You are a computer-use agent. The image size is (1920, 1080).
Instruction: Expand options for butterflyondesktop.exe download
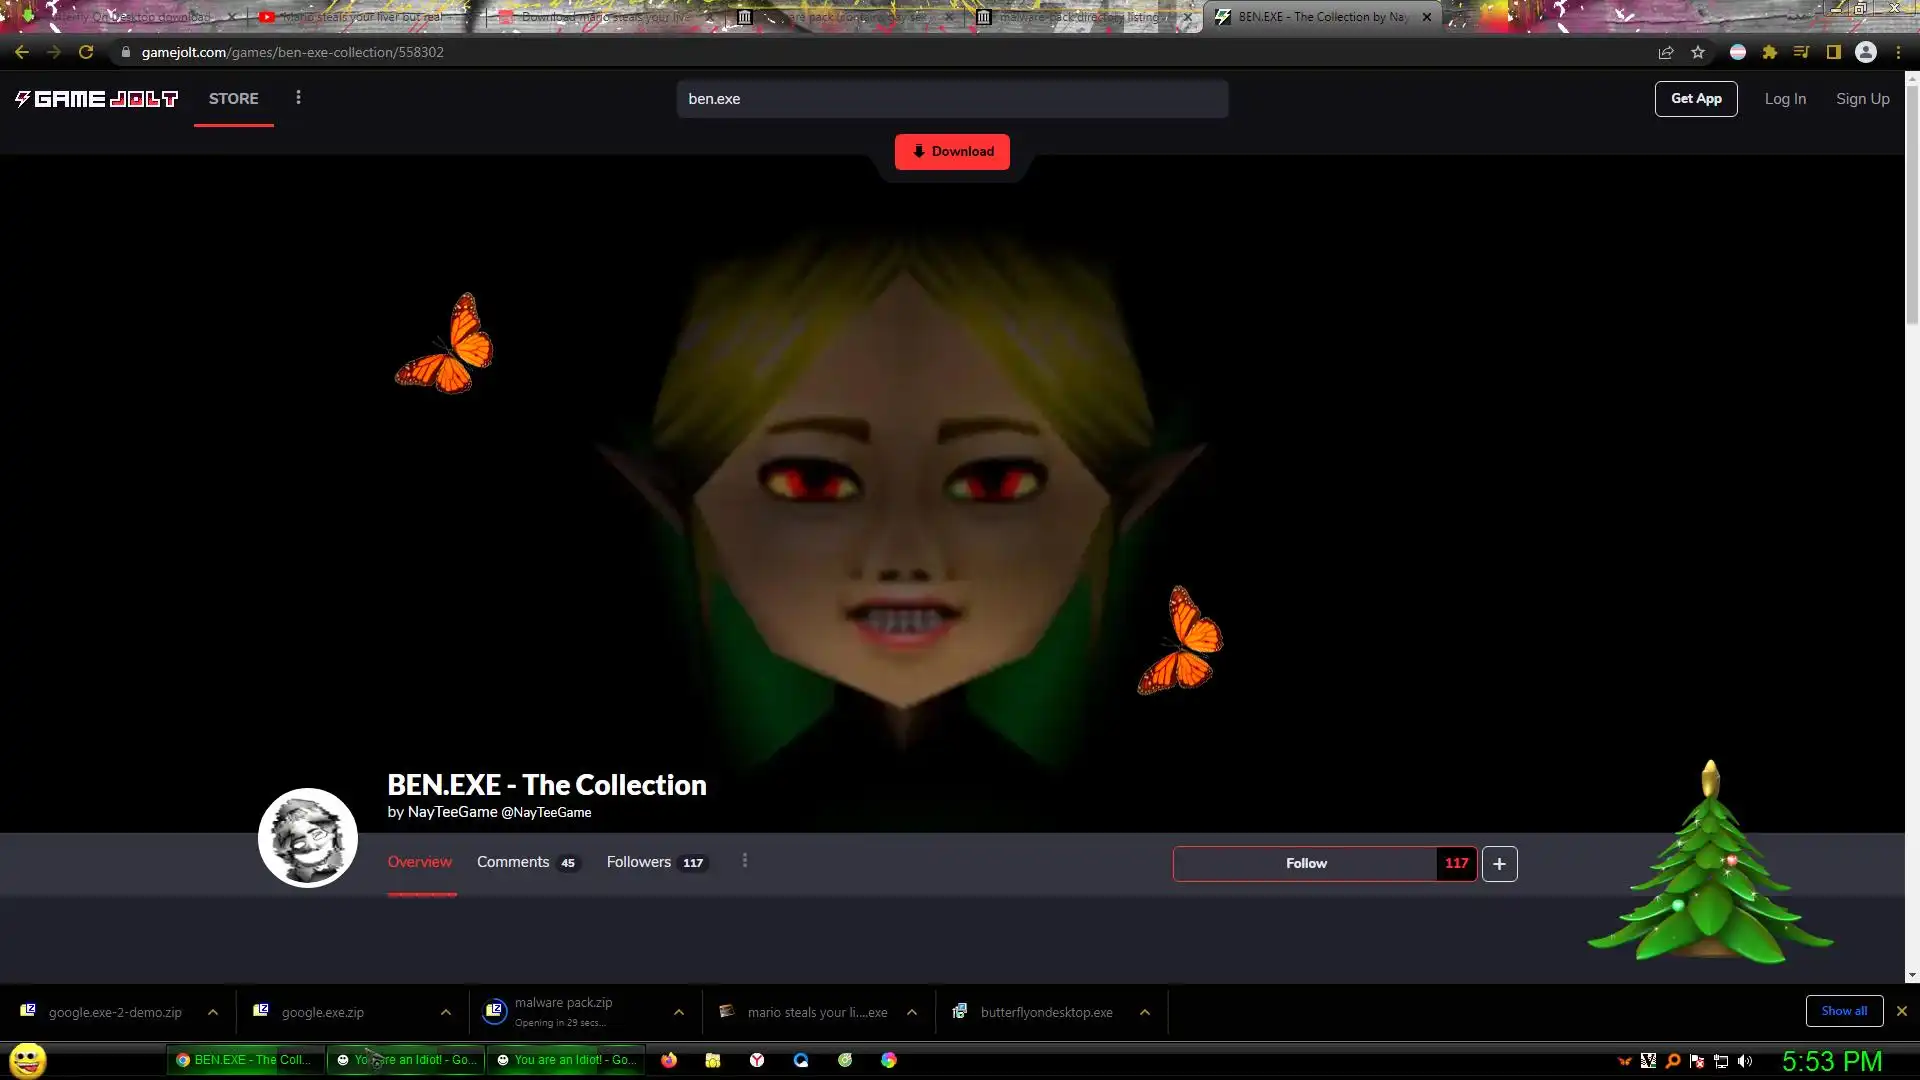point(1145,1012)
